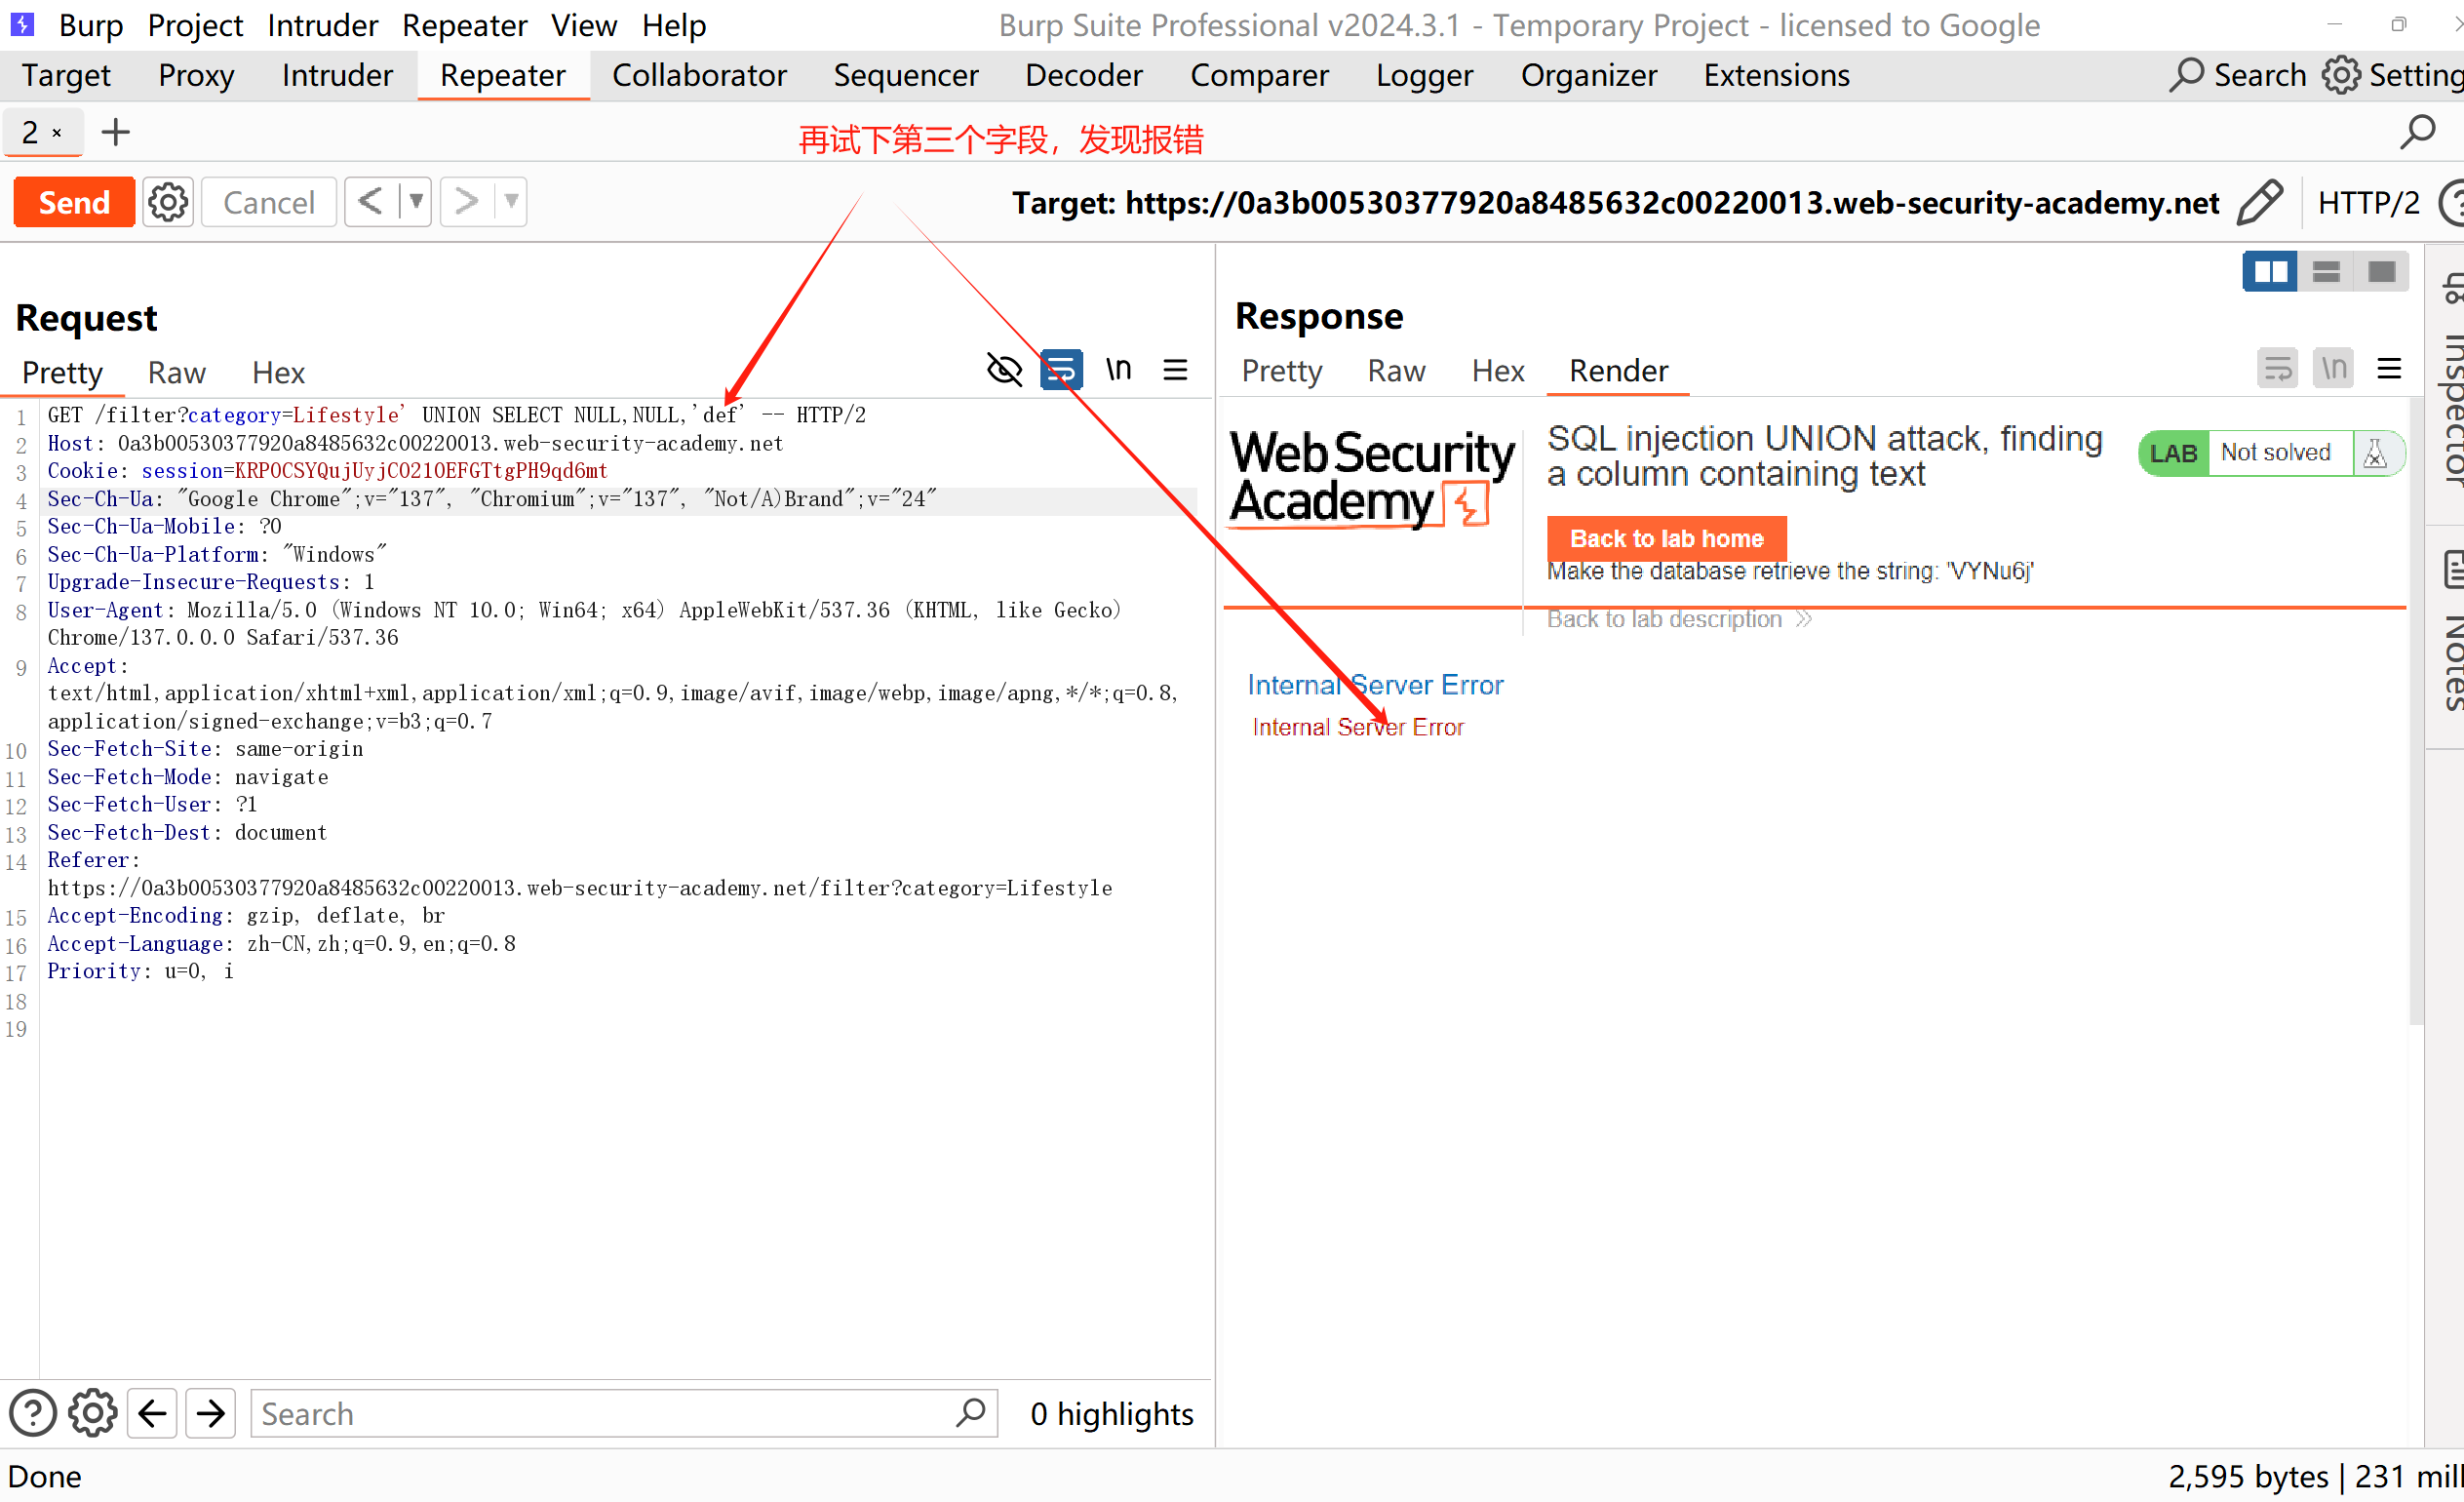Click the tab bar search magnifier icon
Viewport: 2464px width, 1502px height.
2417,132
